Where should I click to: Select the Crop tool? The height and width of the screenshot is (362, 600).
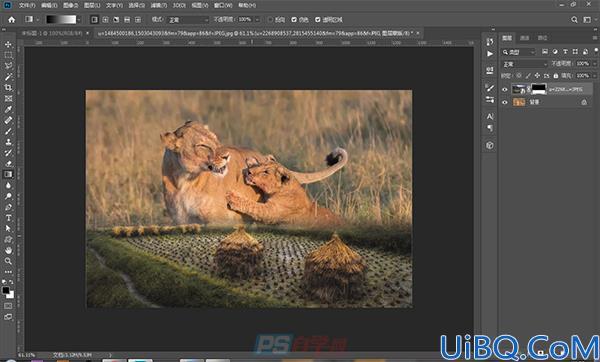click(x=8, y=88)
